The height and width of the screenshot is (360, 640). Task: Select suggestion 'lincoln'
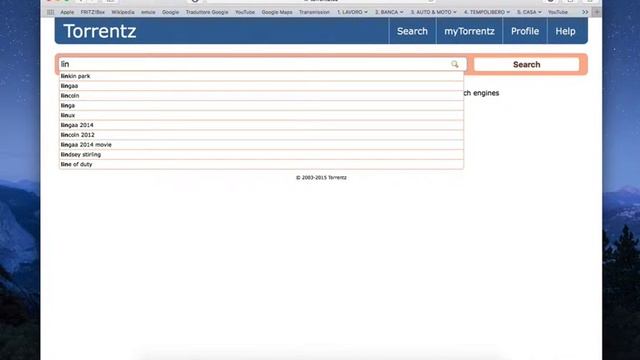[261, 96]
